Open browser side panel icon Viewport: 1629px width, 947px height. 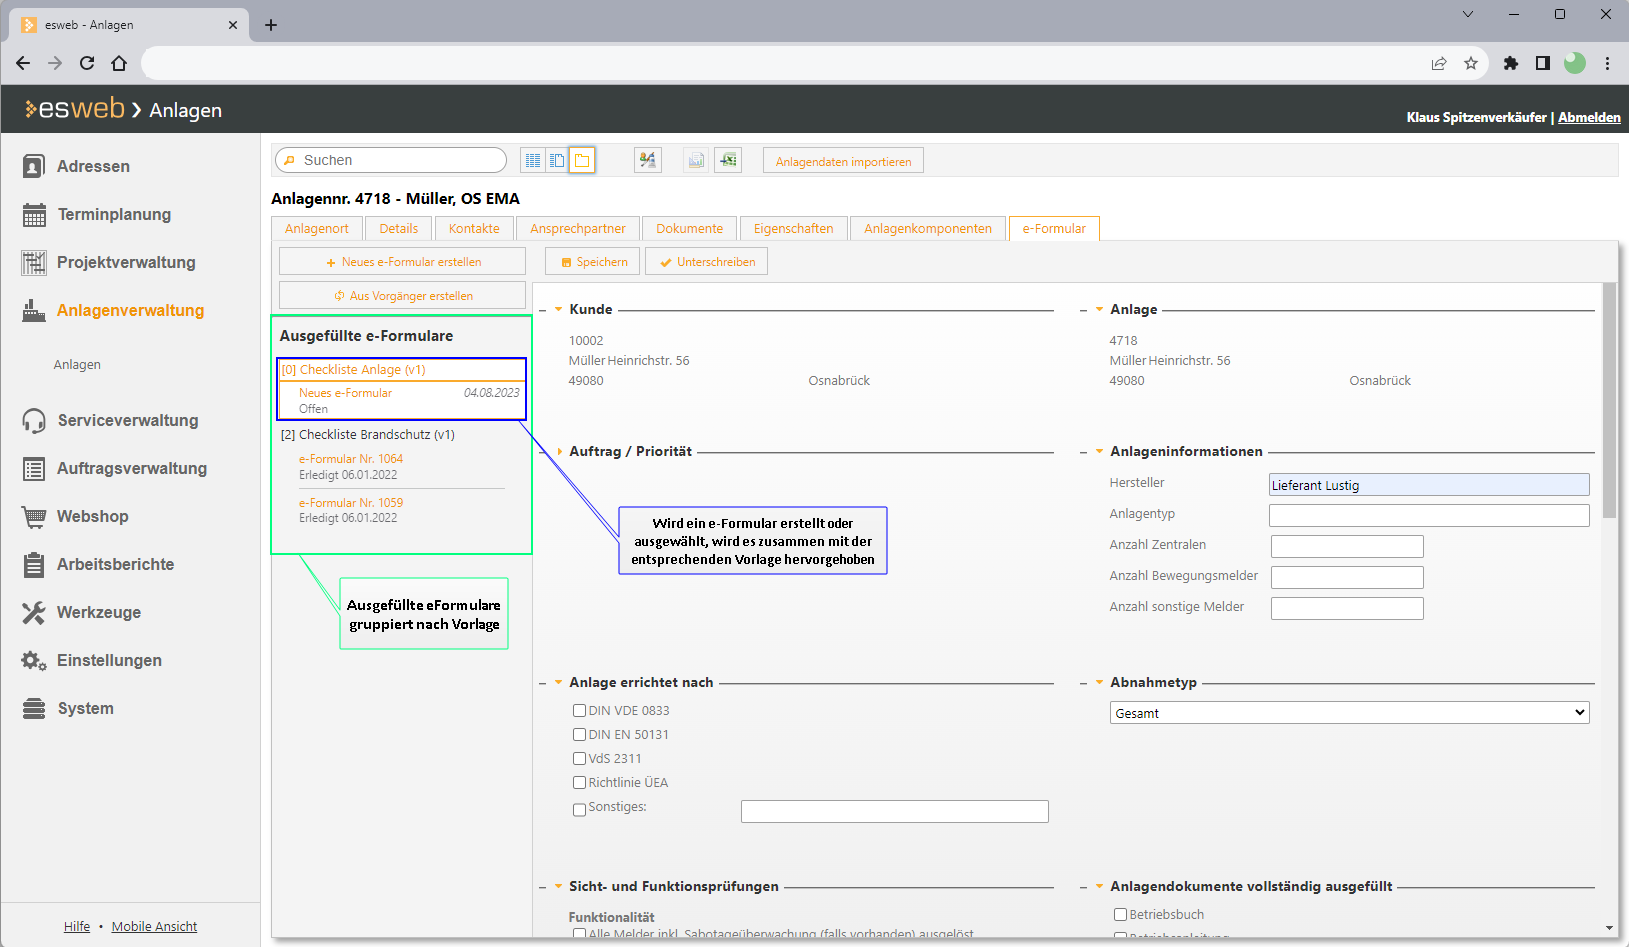tap(1543, 63)
